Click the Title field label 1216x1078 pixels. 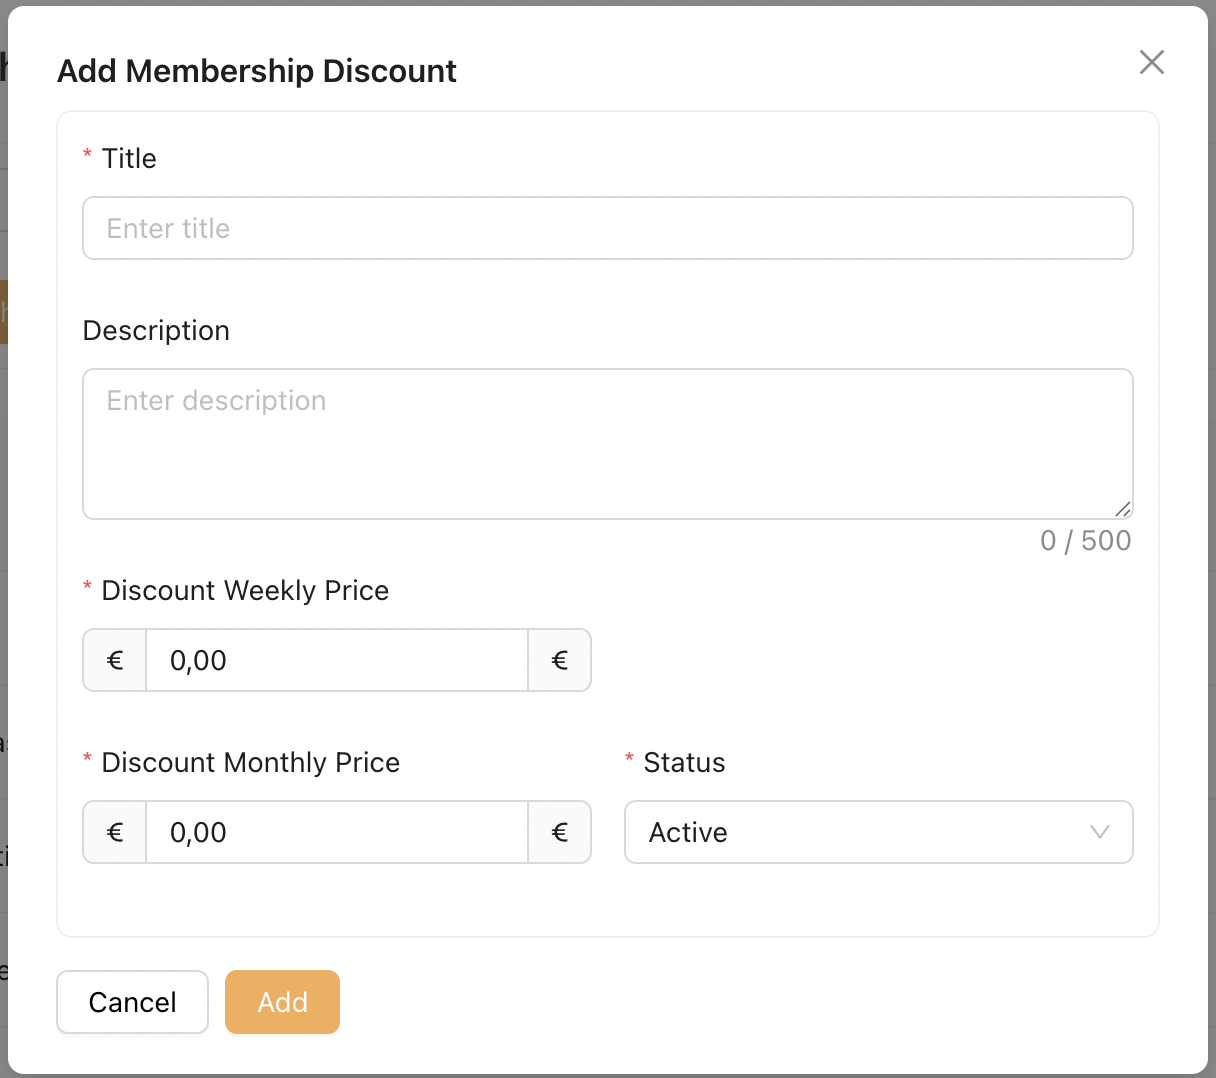tap(129, 159)
